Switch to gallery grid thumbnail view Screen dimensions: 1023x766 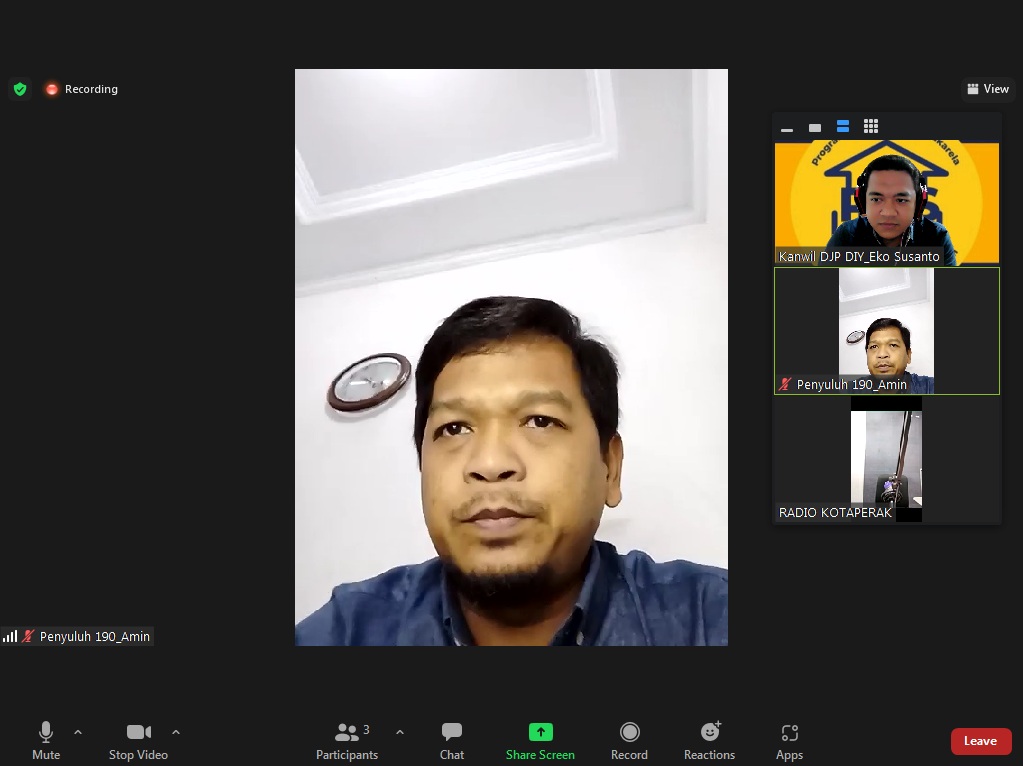871,126
